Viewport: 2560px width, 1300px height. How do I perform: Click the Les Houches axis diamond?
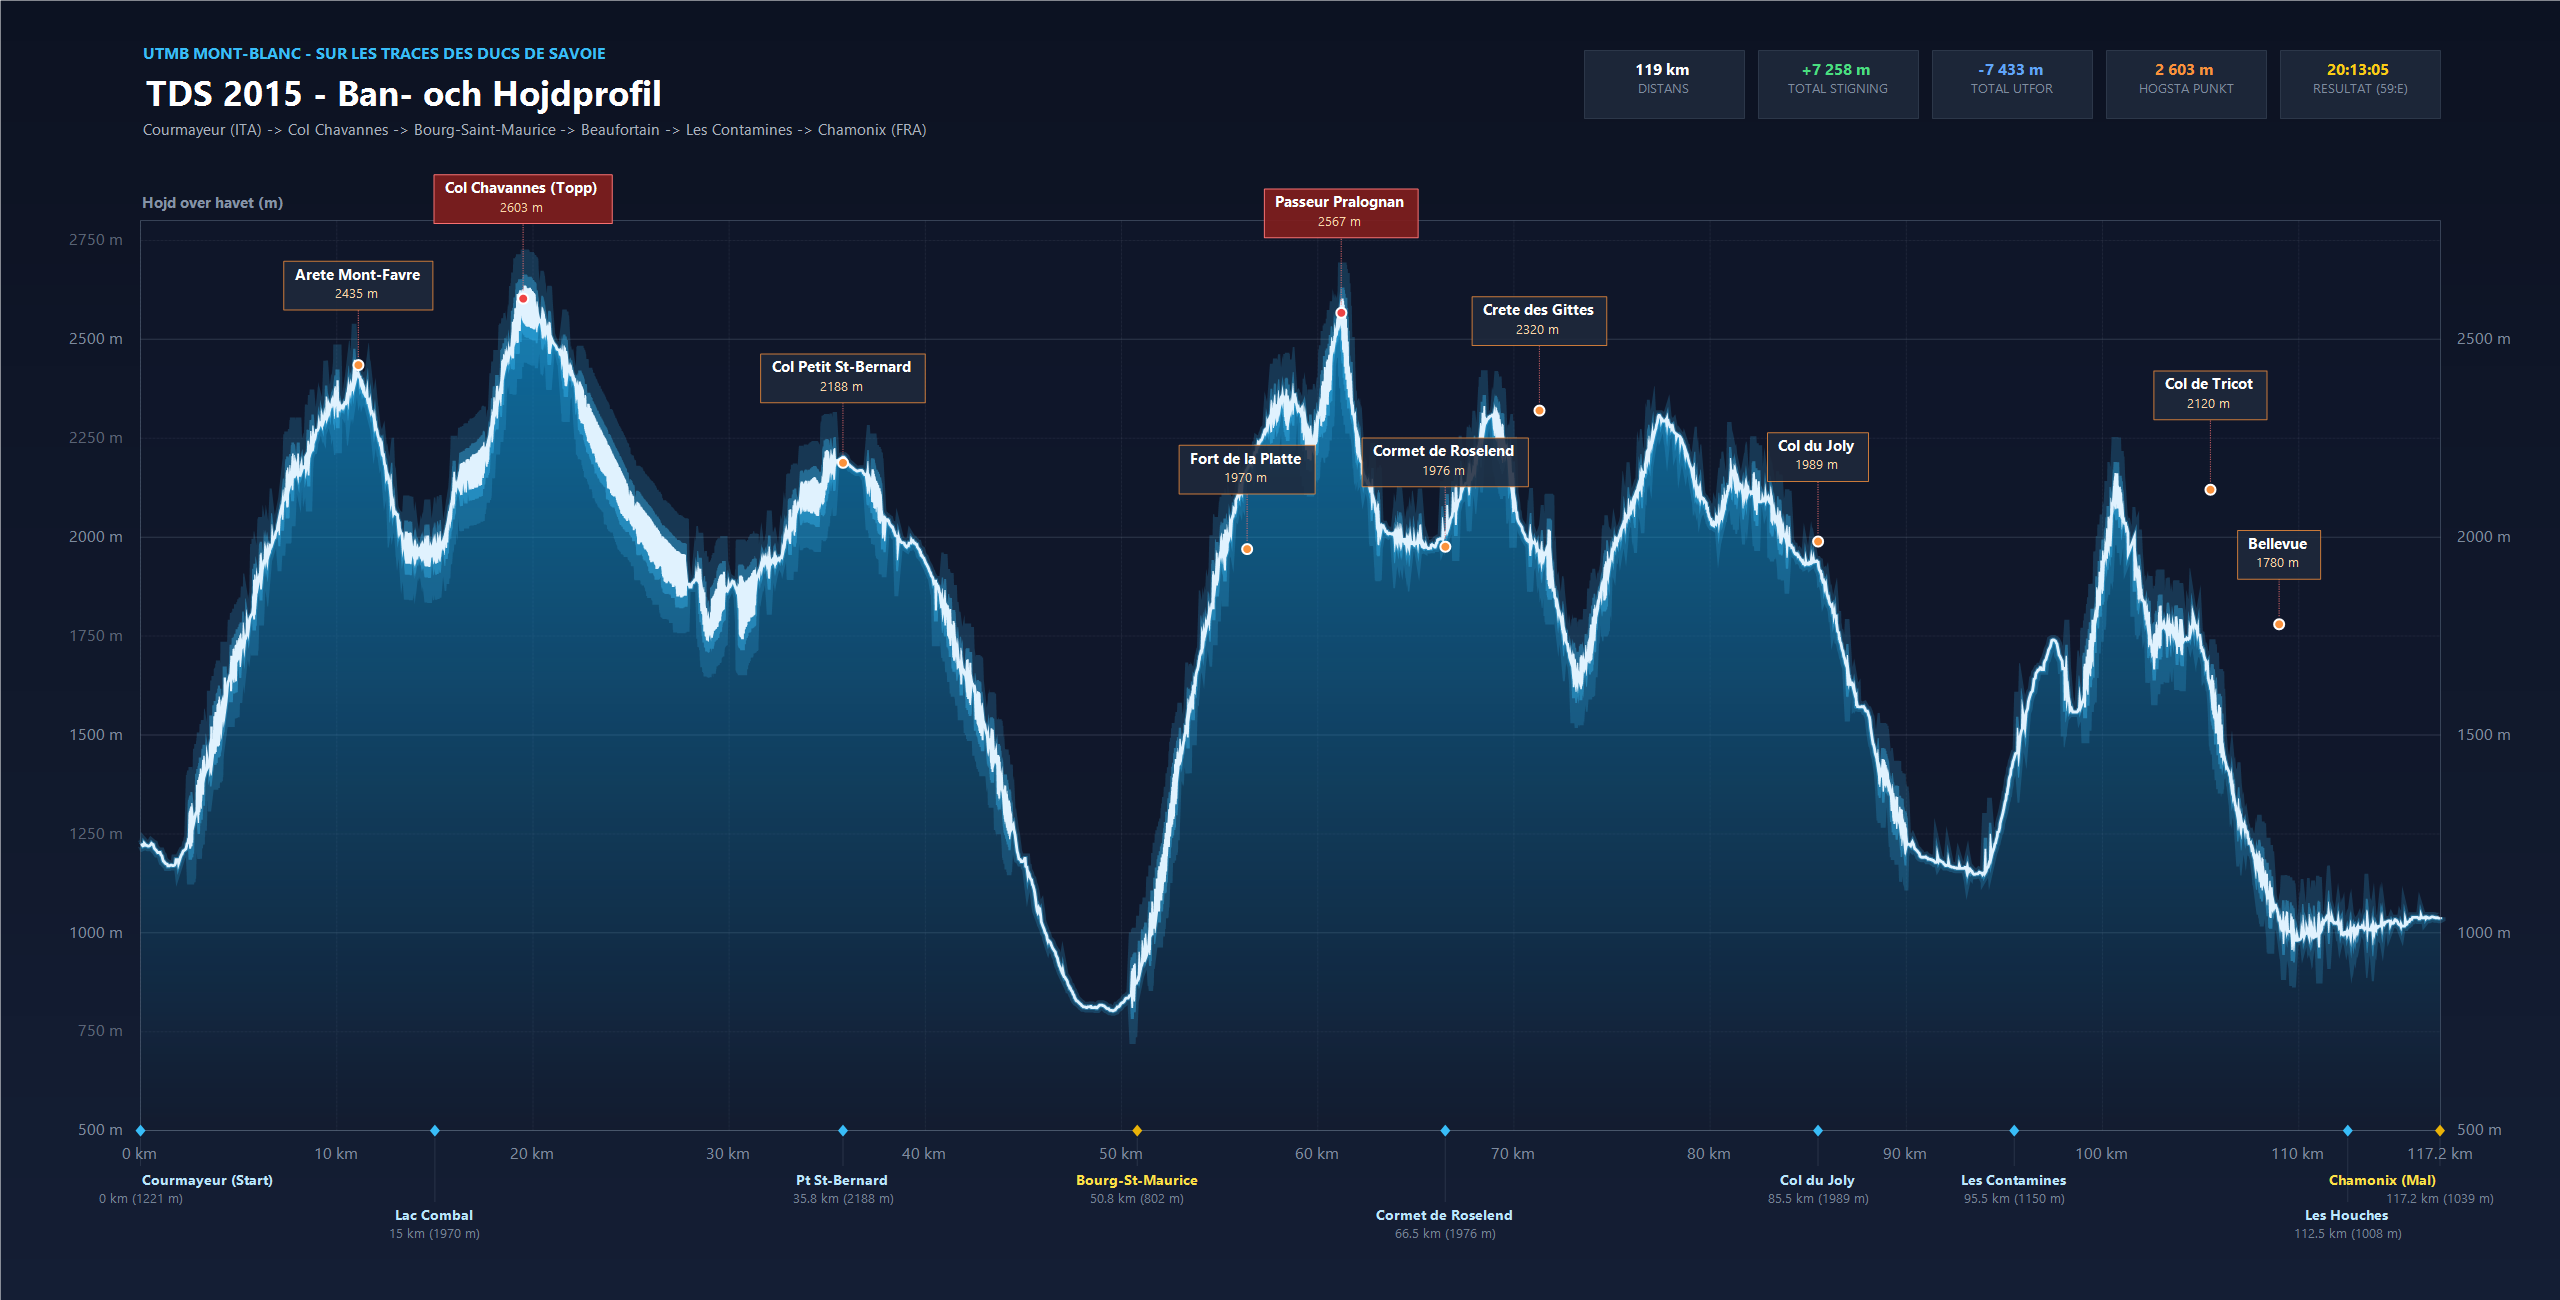pyautogui.click(x=2348, y=1130)
